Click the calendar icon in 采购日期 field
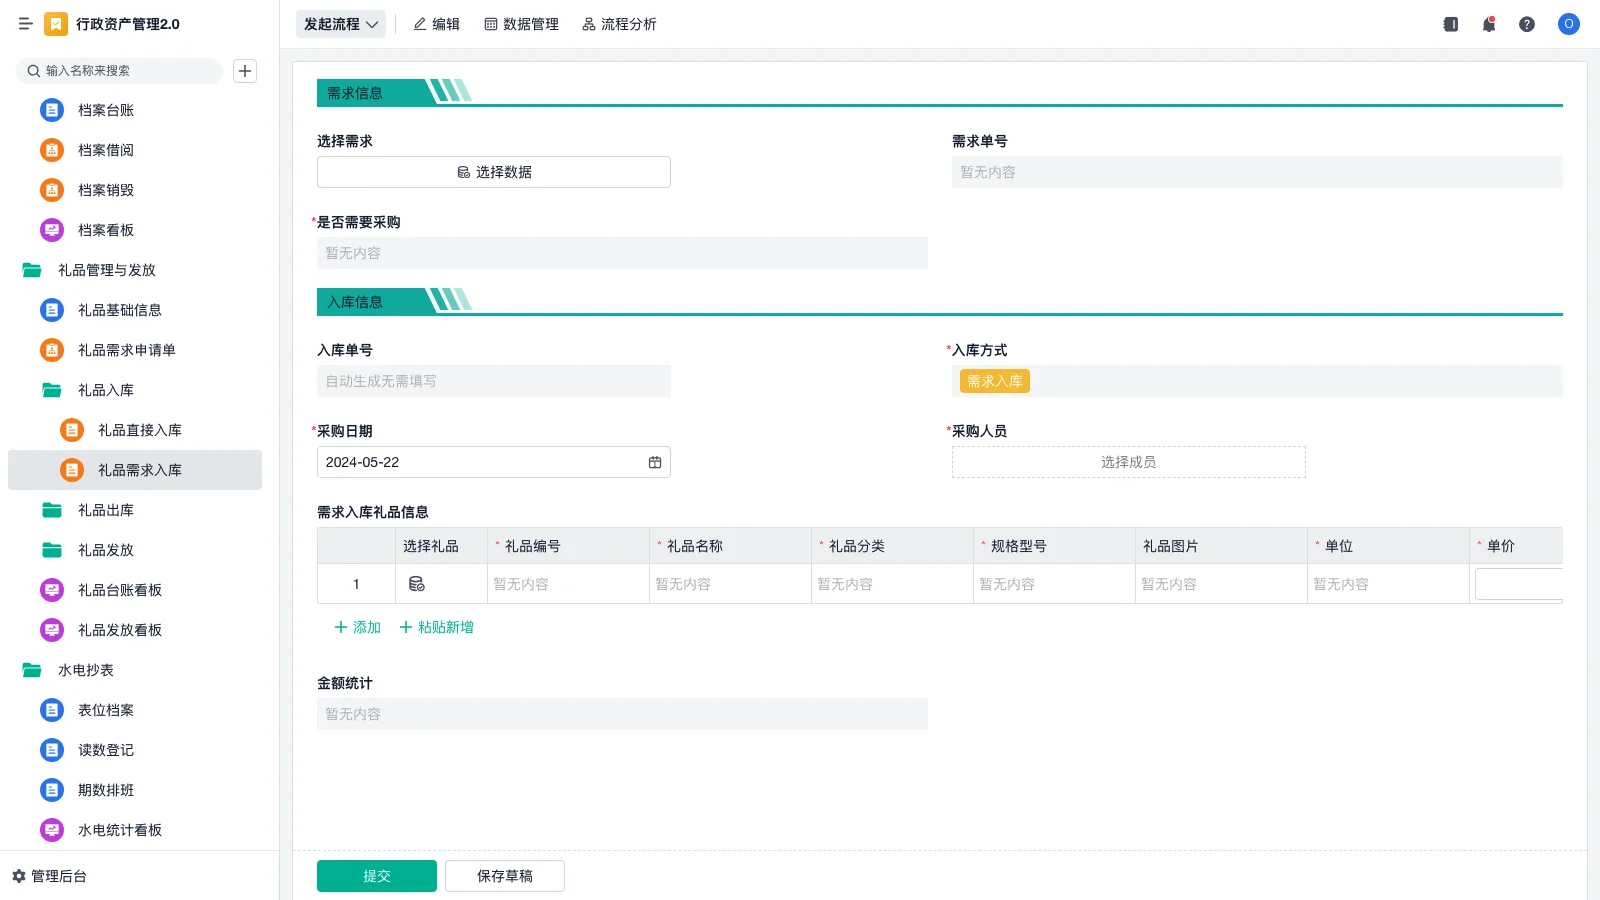Image resolution: width=1600 pixels, height=900 pixels. pyautogui.click(x=655, y=462)
